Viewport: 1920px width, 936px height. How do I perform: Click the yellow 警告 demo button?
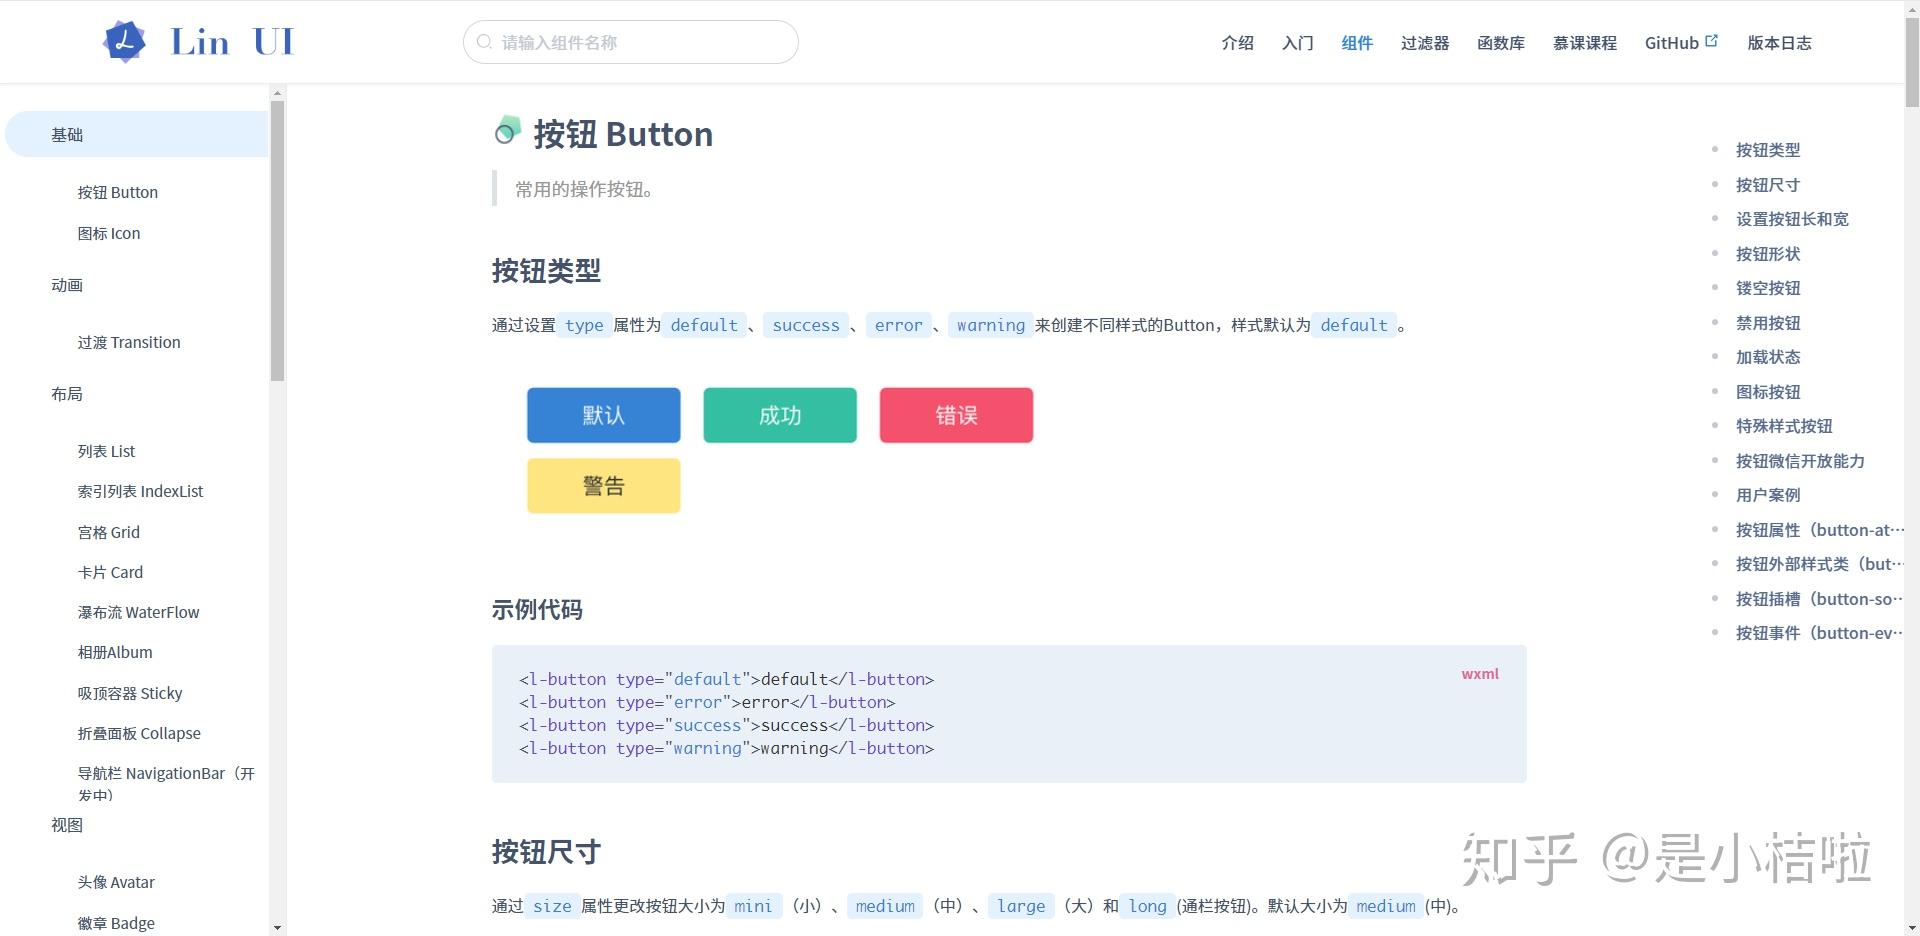point(603,485)
